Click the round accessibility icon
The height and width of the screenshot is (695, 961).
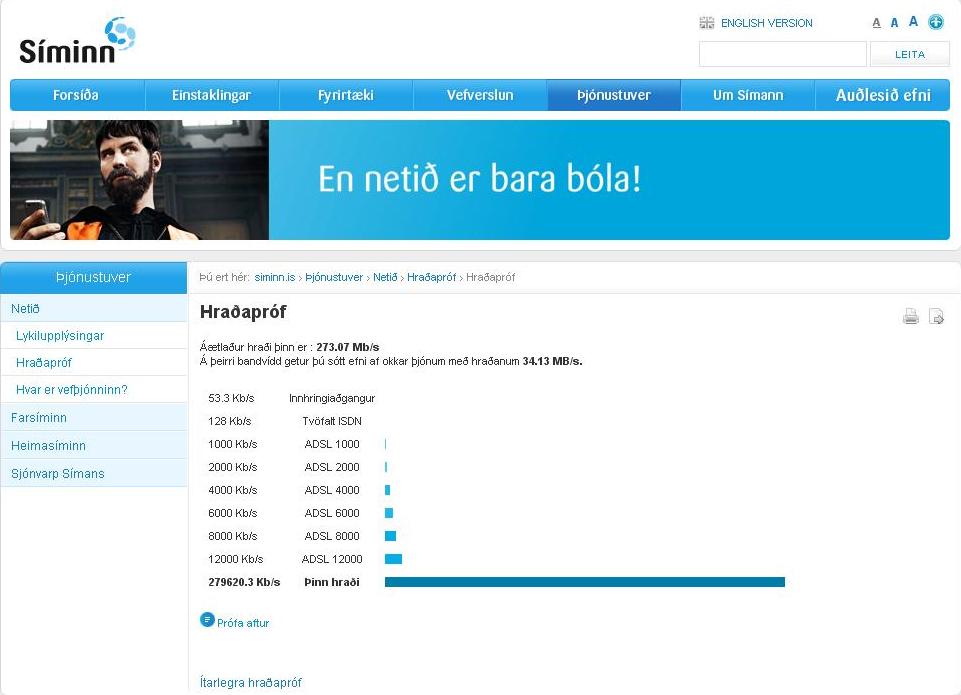936,22
